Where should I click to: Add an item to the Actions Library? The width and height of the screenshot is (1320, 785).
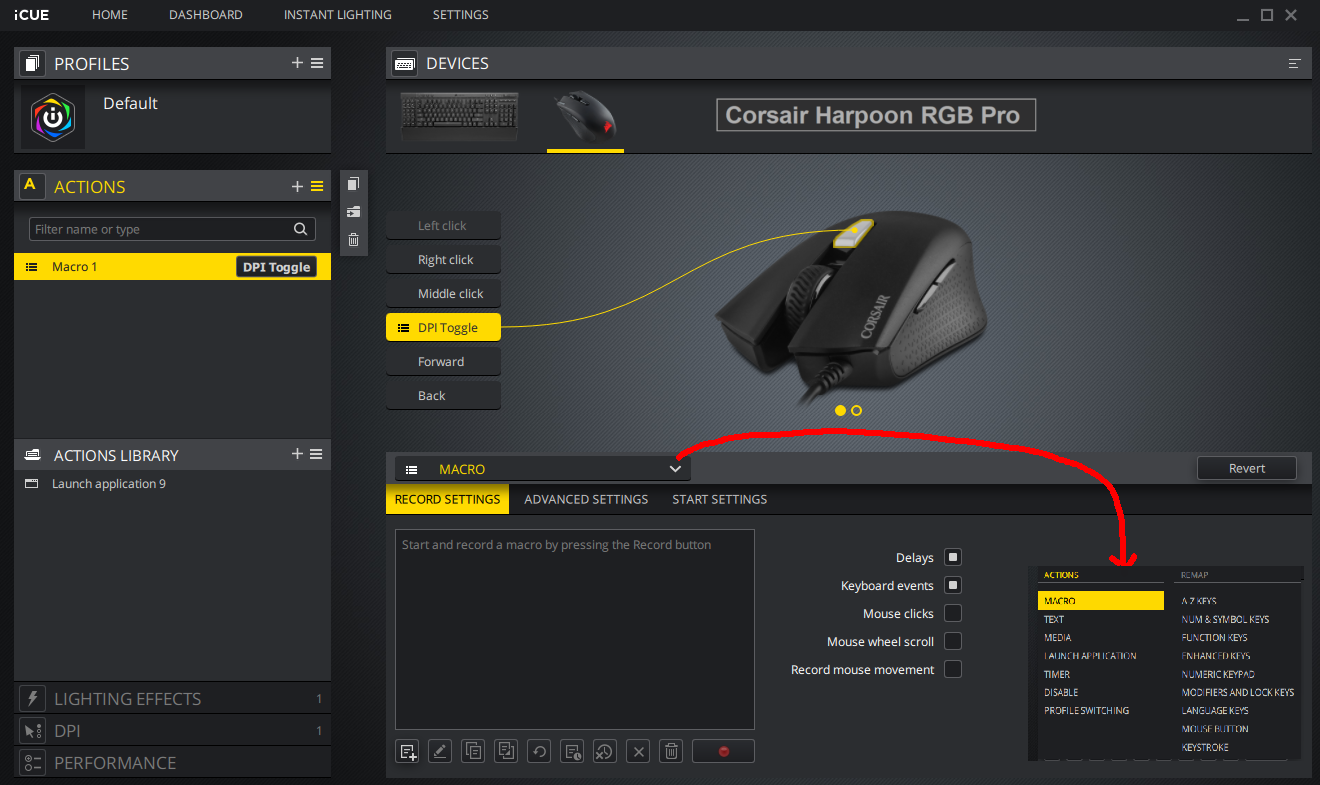pos(297,454)
